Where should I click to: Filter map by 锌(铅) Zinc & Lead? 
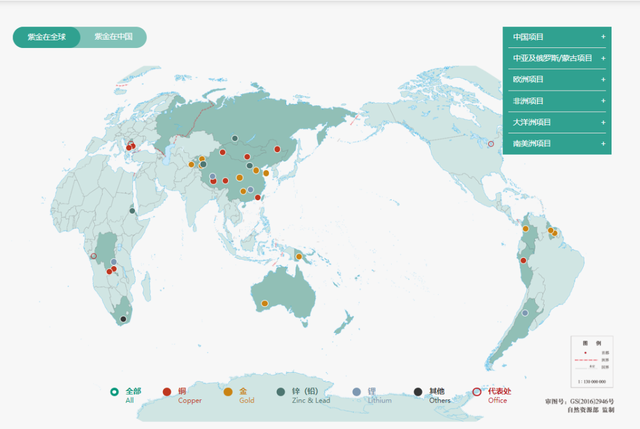point(303,395)
